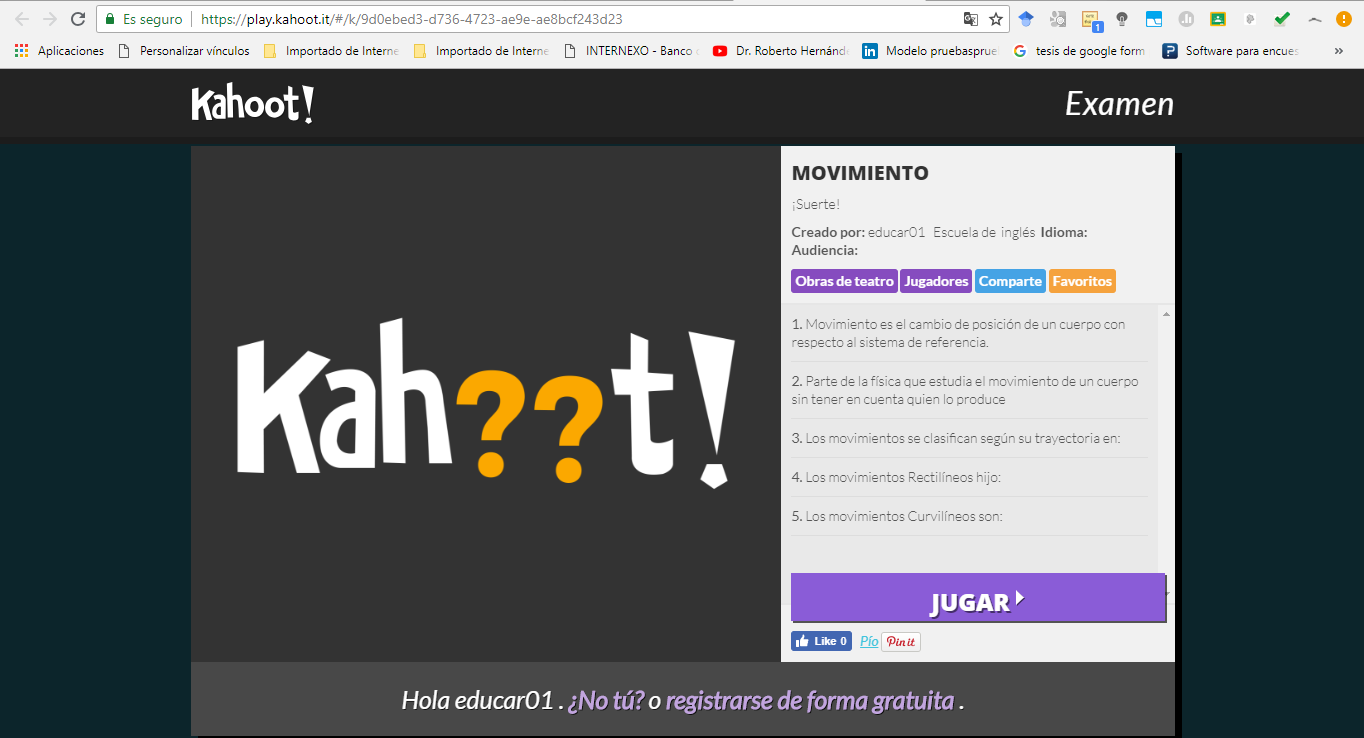Viewport: 1364px width, 738px height.
Task: Open the Obras de teatro tag
Action: pos(844,281)
